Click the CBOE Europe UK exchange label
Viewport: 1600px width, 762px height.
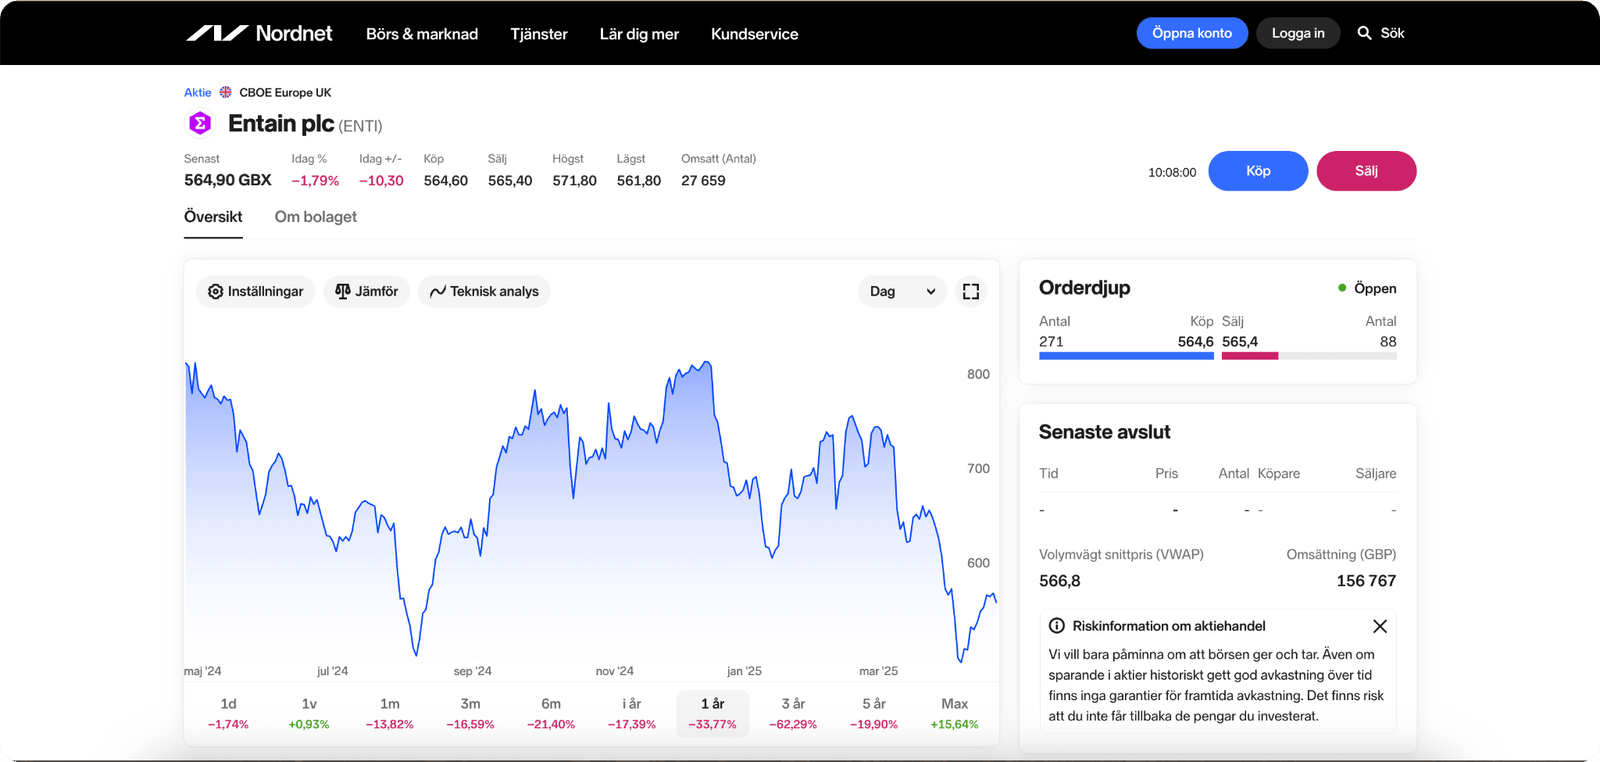[285, 92]
